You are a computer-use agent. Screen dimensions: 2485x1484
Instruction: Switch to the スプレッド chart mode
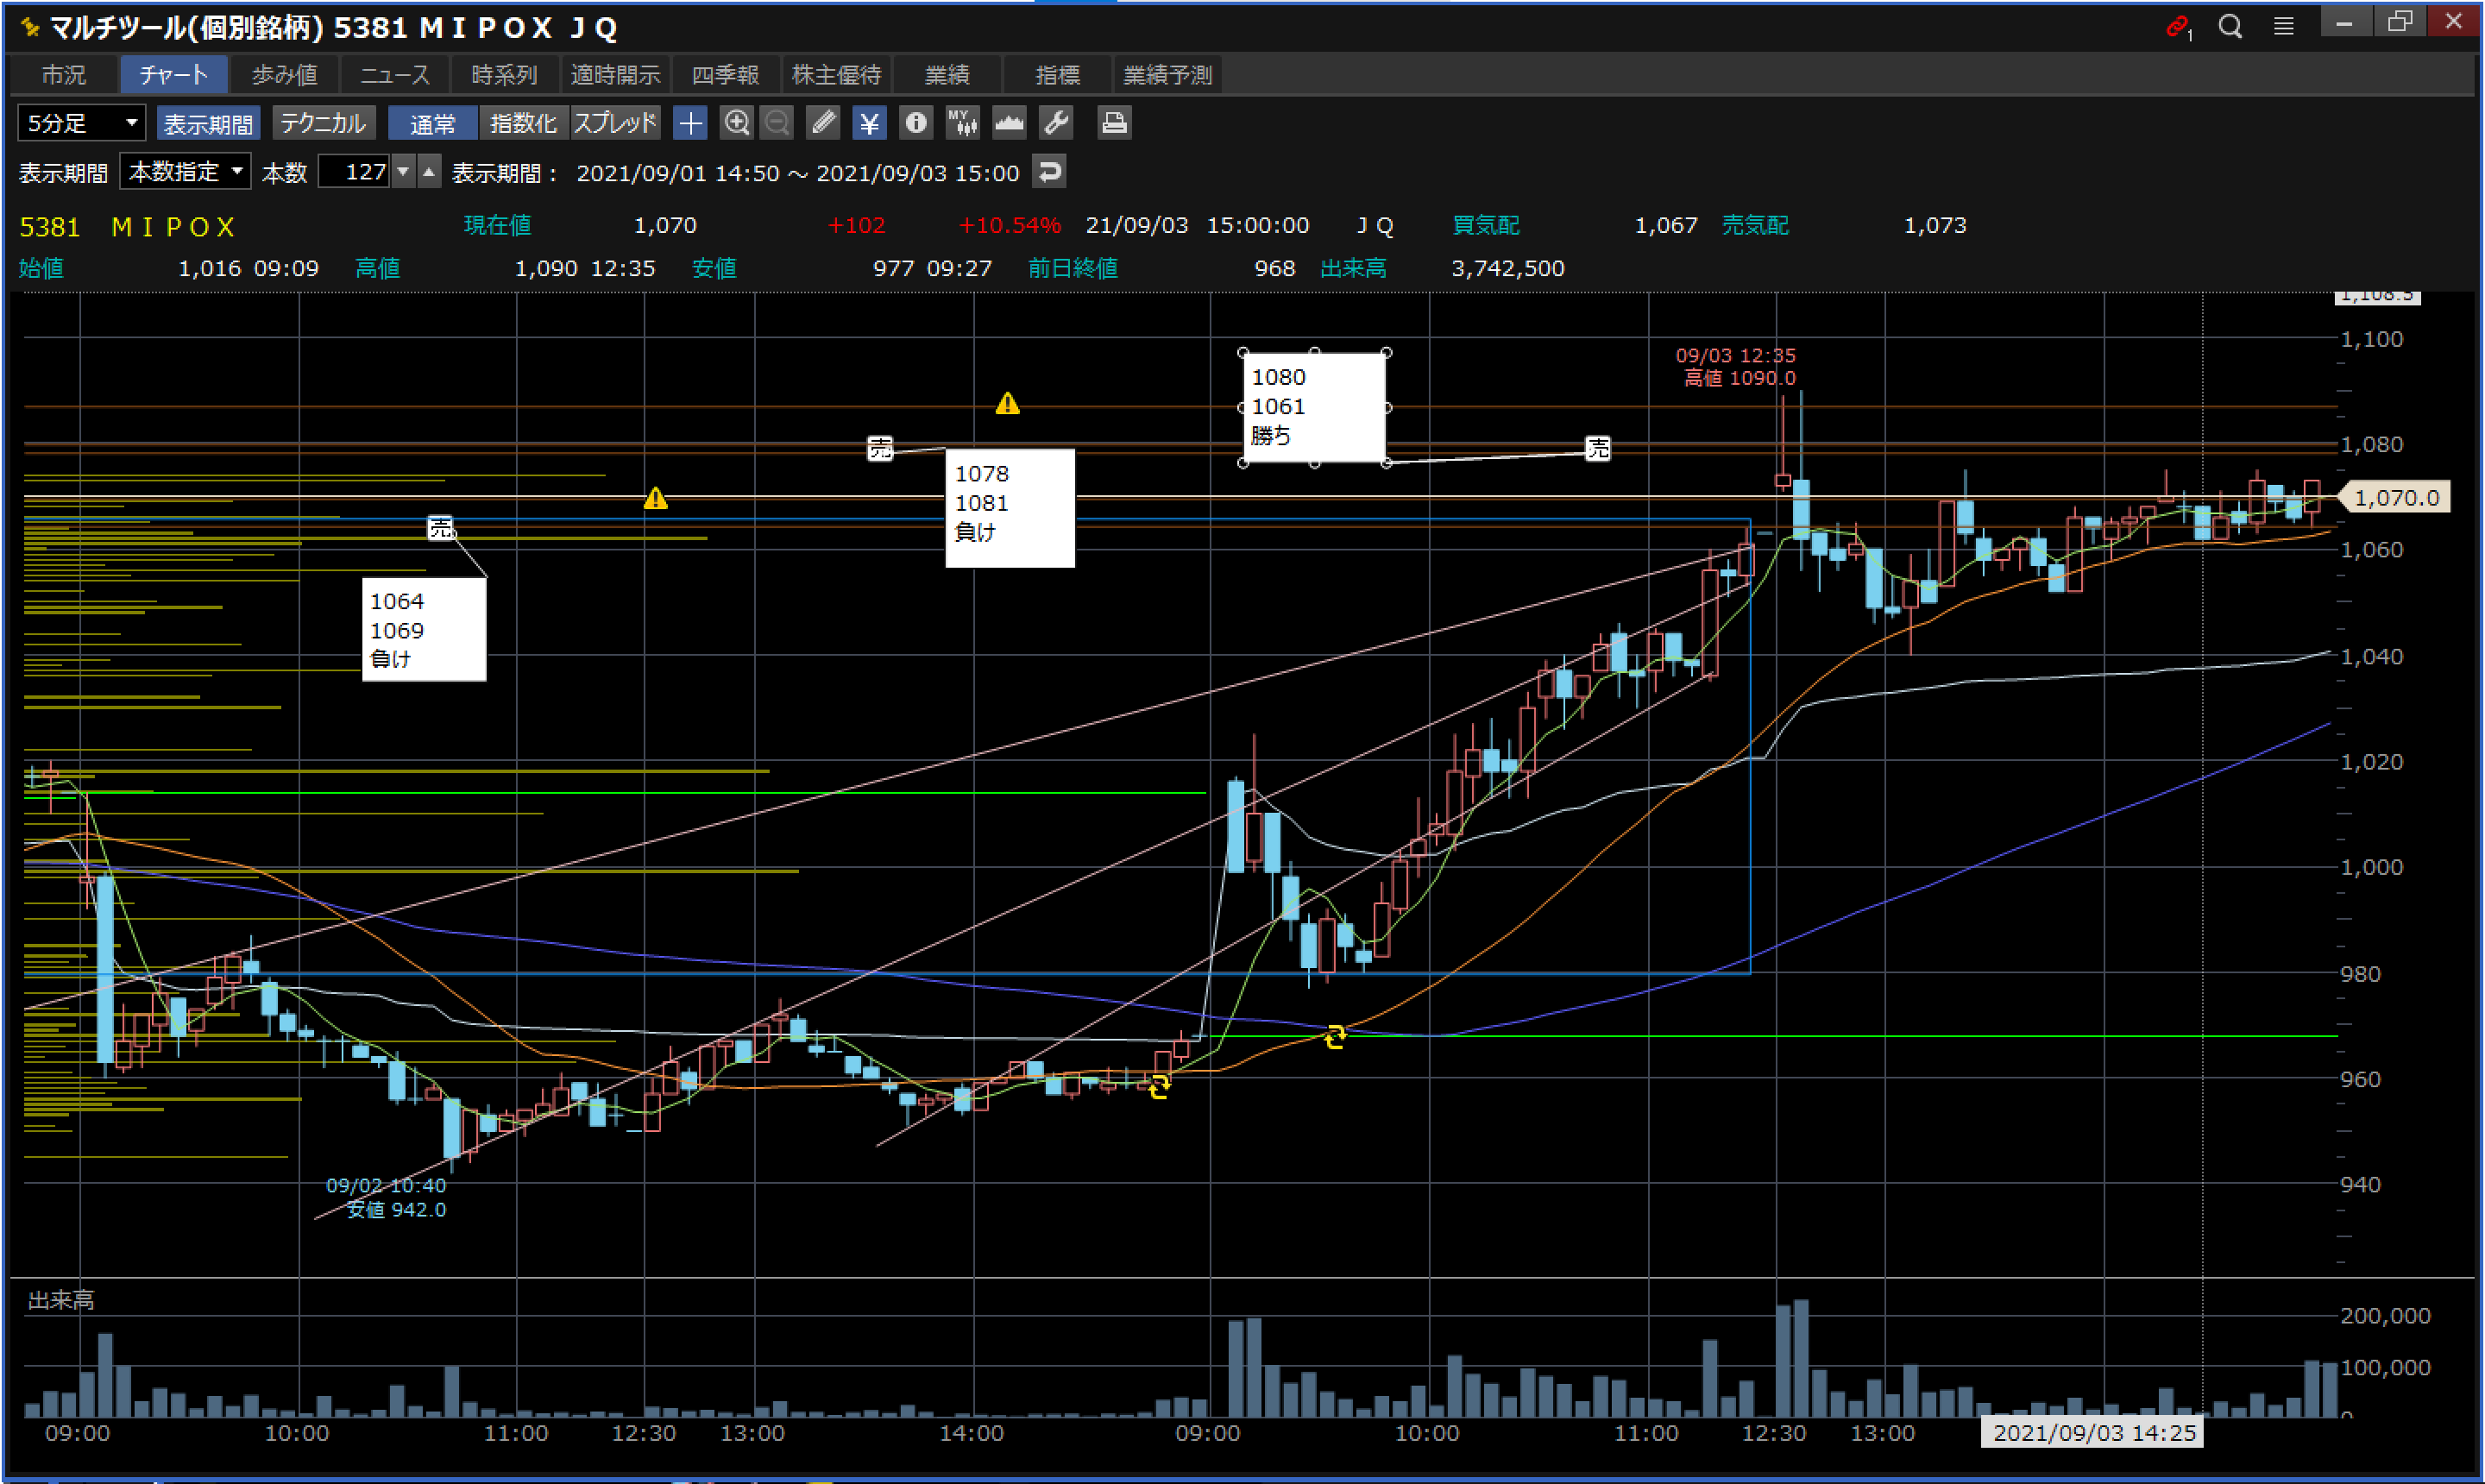pos(615,123)
